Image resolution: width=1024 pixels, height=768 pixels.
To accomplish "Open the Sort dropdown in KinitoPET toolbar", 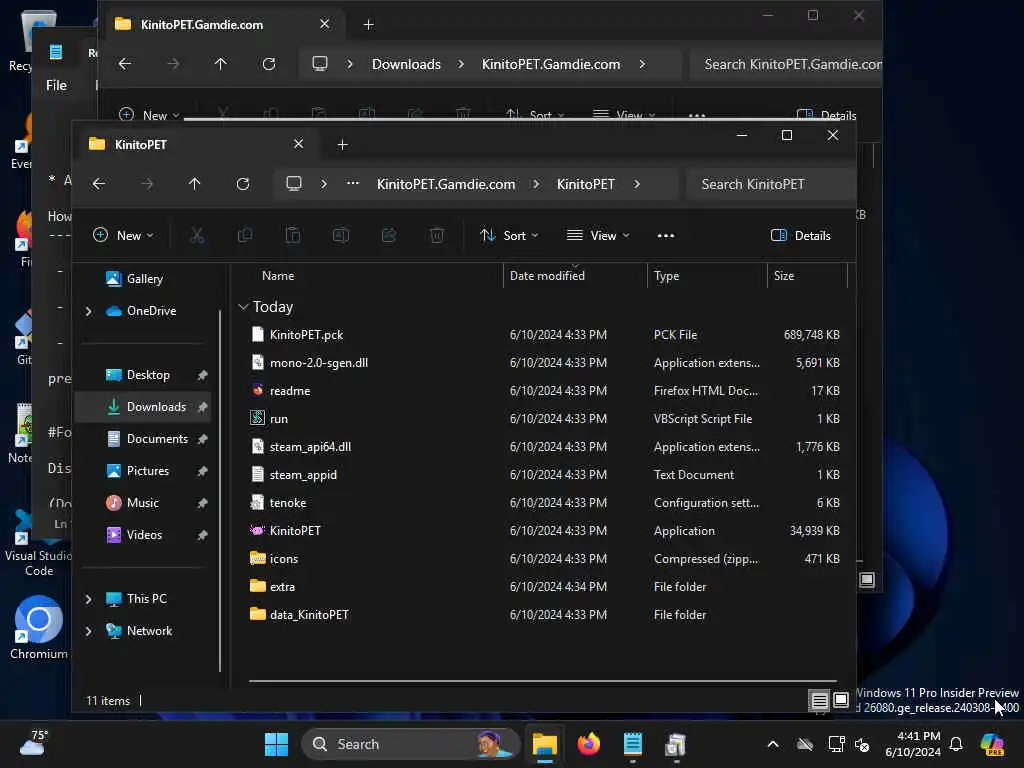I will (x=509, y=236).
